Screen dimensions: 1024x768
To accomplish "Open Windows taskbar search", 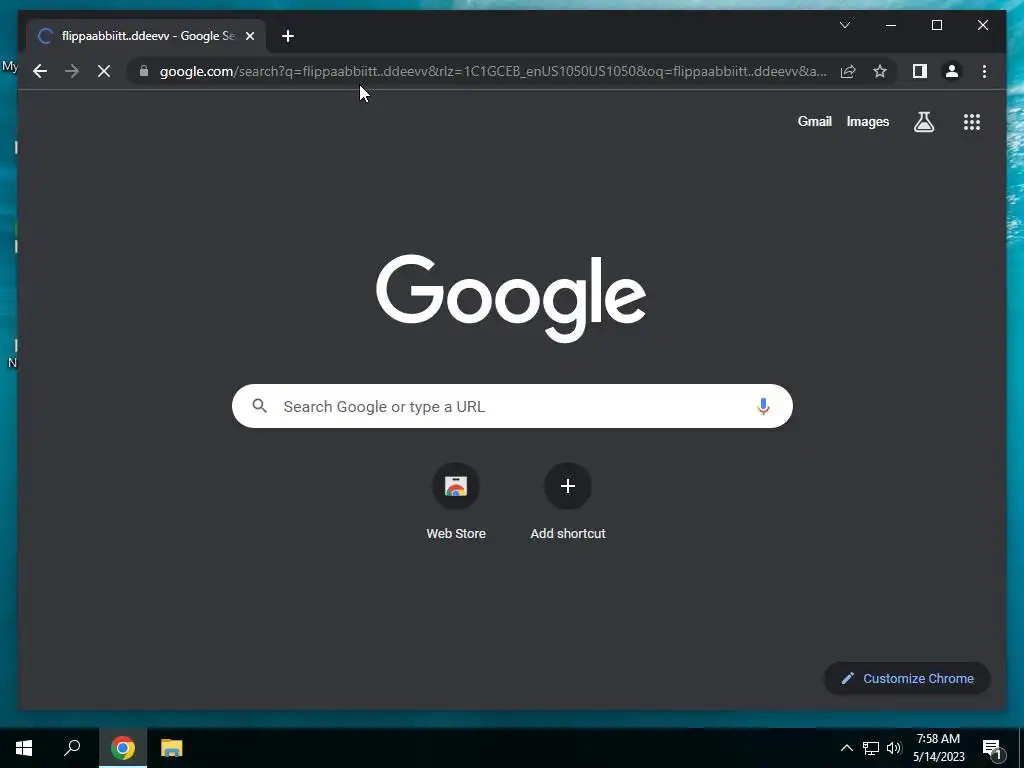I will point(72,748).
